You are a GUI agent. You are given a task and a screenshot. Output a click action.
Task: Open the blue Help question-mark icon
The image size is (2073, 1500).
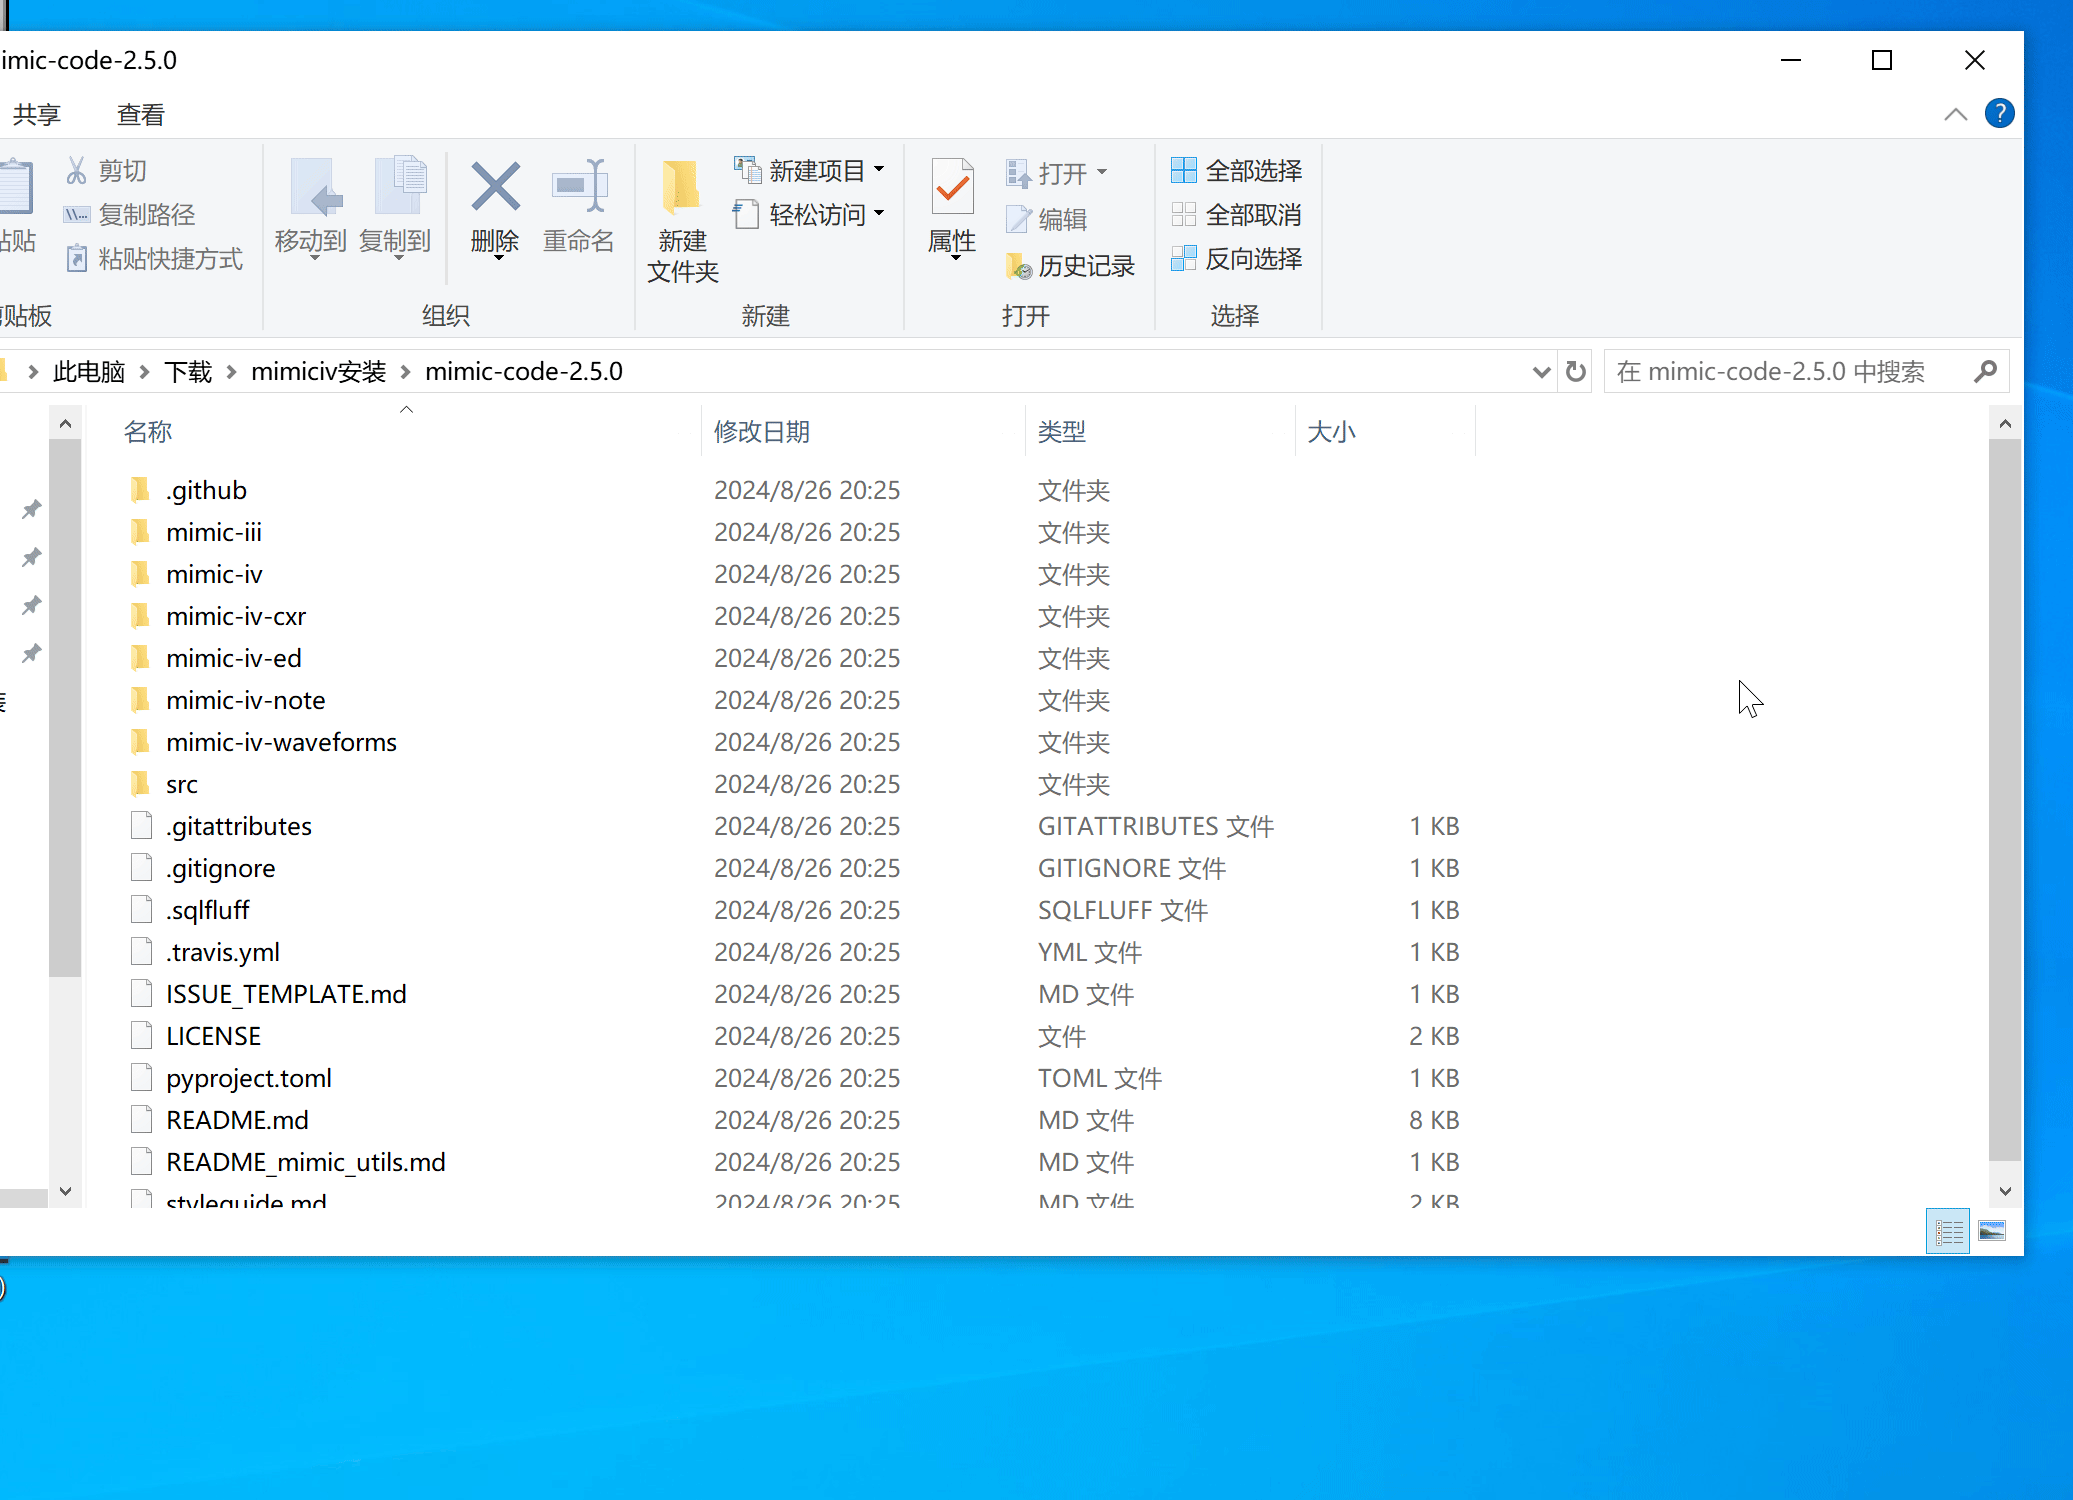(x=1999, y=114)
